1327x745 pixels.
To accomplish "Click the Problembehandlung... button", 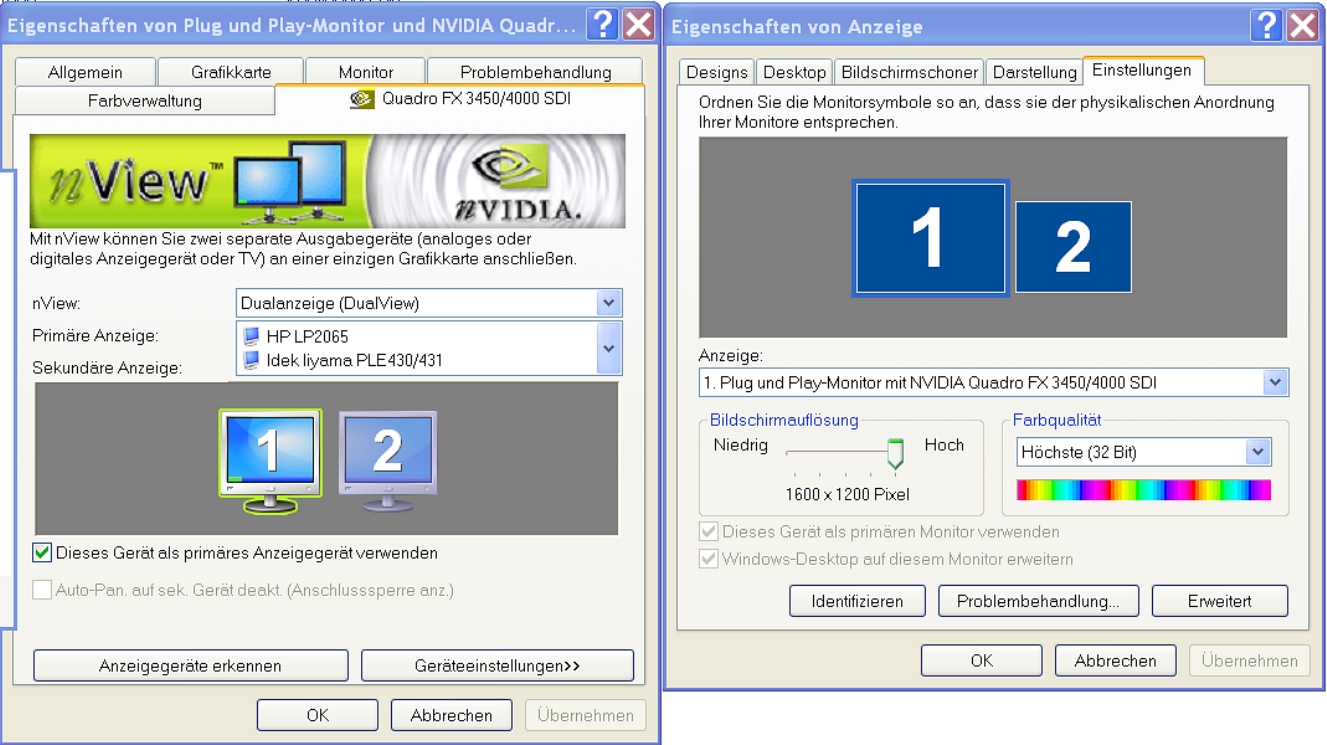I will 1038,601.
